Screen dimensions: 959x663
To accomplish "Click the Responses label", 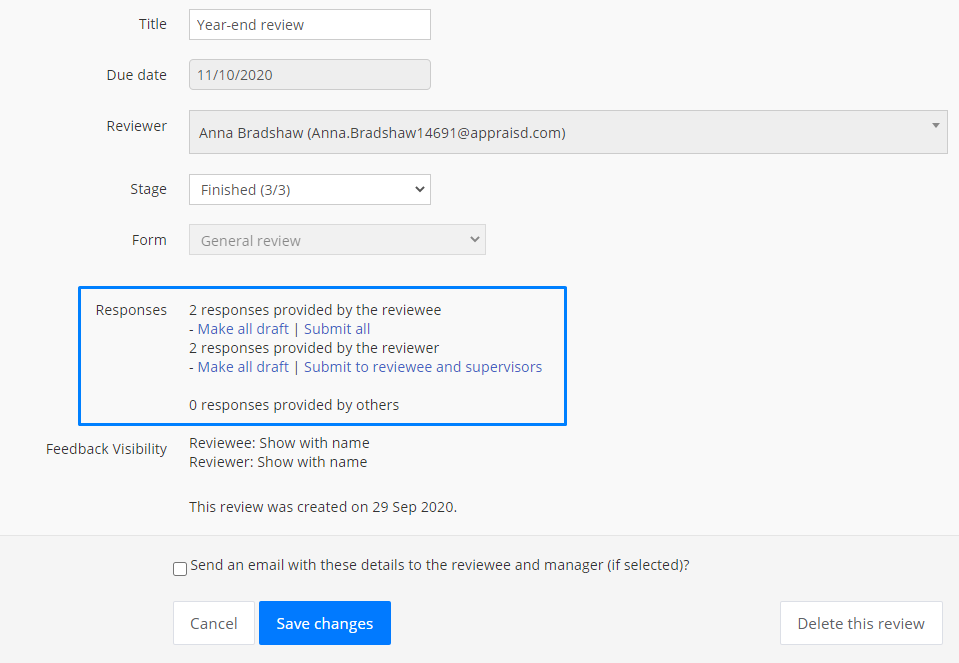I will [x=131, y=310].
